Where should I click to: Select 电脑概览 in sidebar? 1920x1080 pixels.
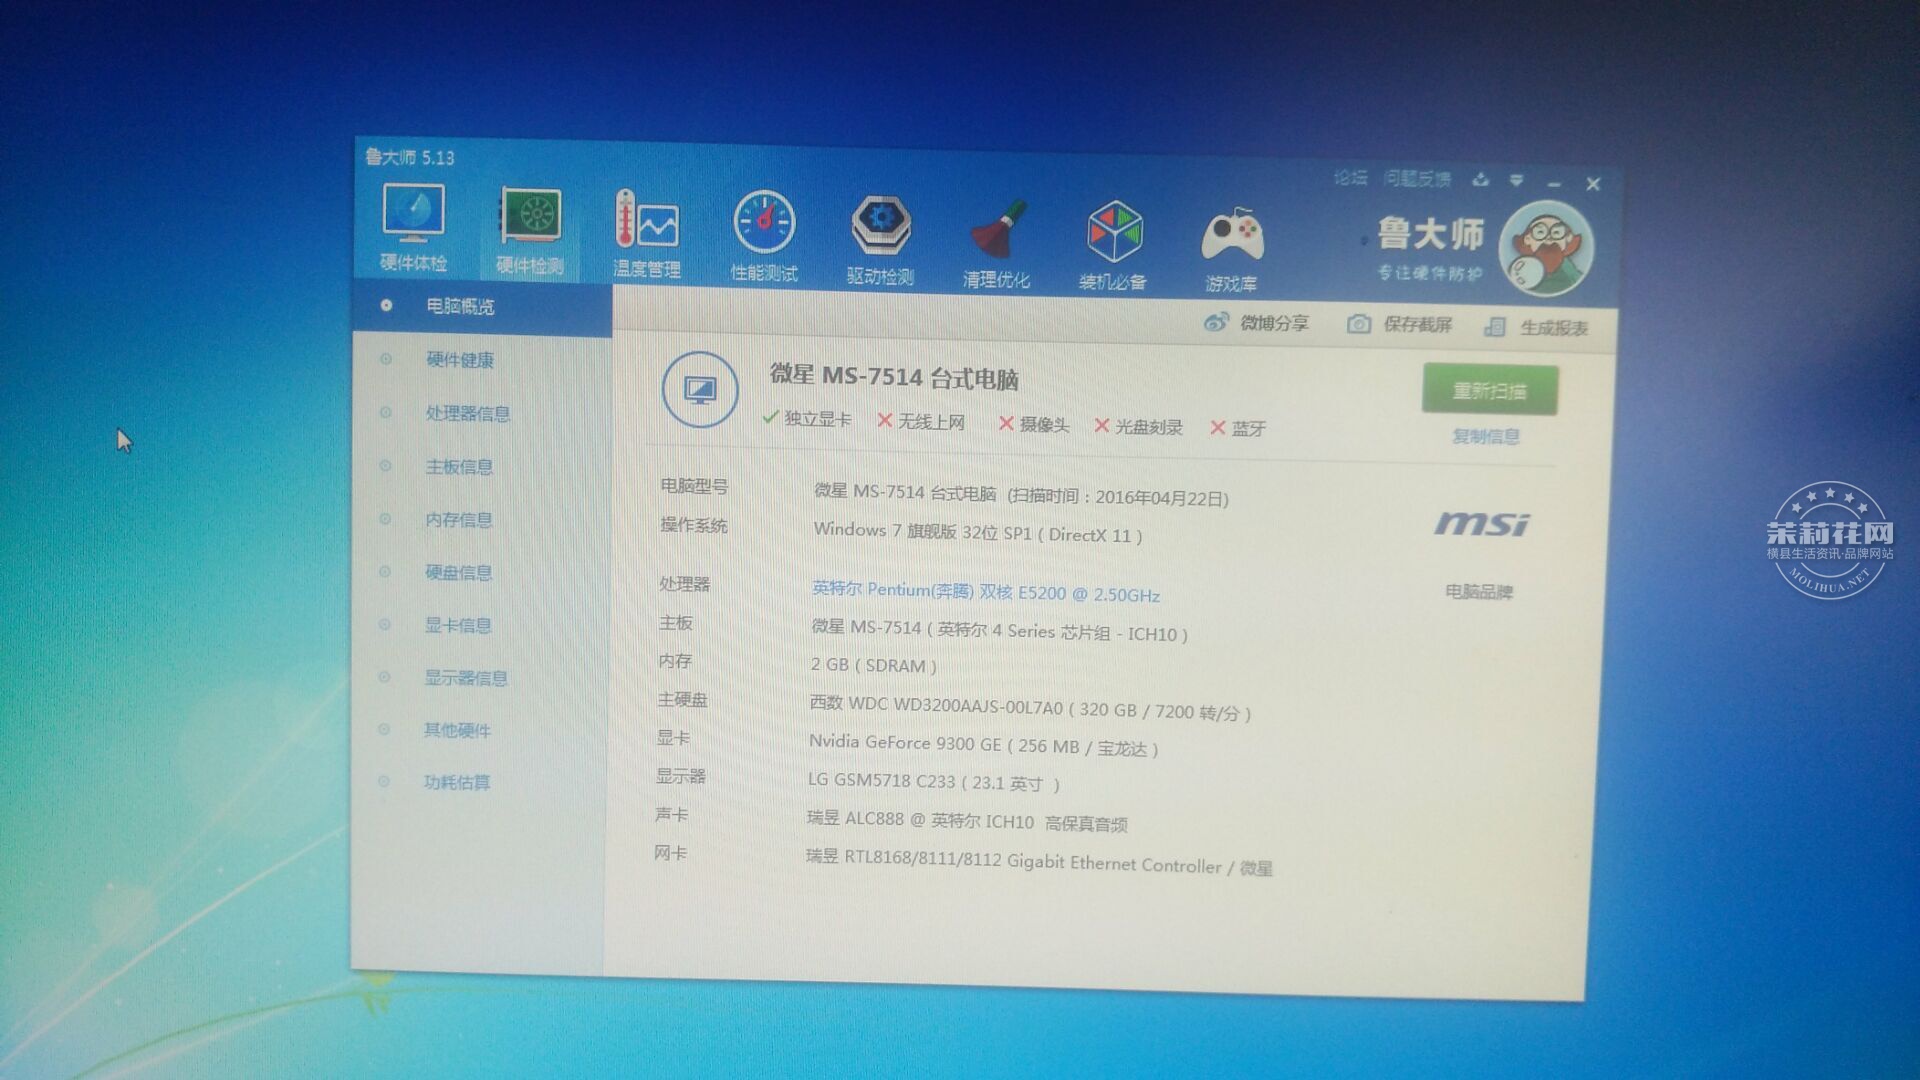[x=482, y=307]
